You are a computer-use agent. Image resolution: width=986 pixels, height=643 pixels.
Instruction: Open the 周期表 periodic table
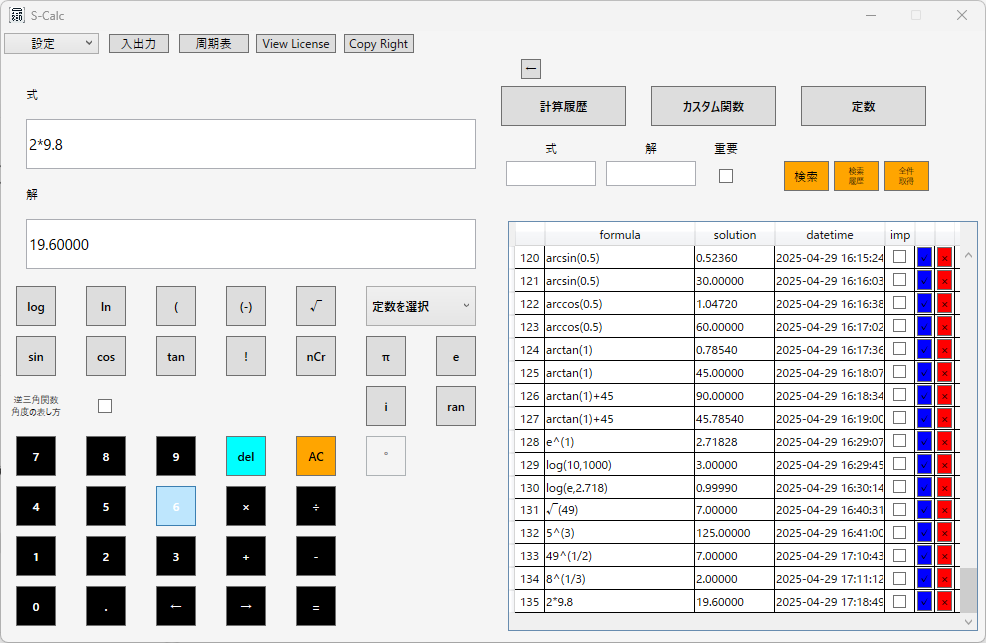coord(214,43)
